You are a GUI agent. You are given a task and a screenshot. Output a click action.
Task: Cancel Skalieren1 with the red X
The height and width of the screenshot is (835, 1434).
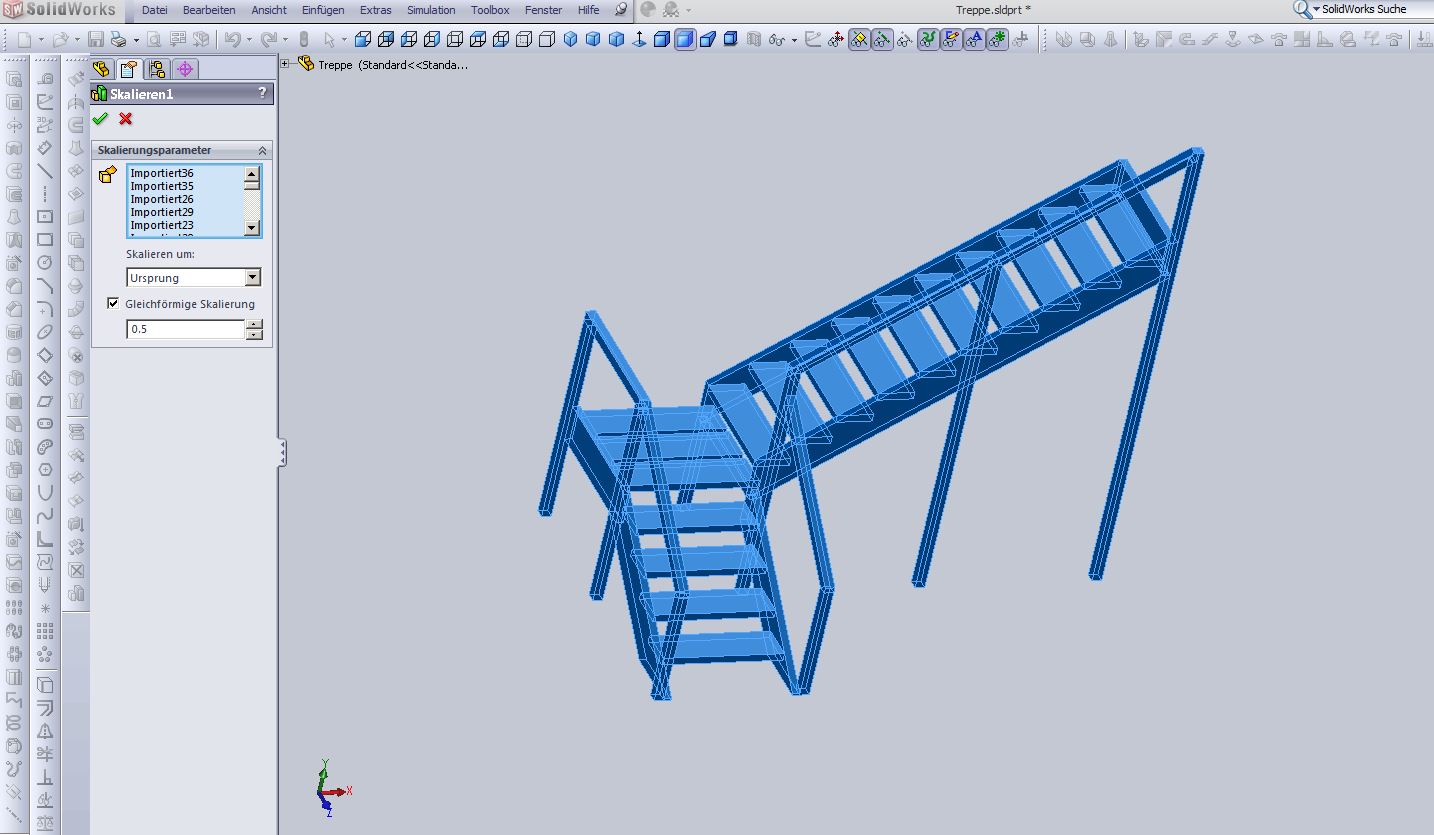coord(125,119)
